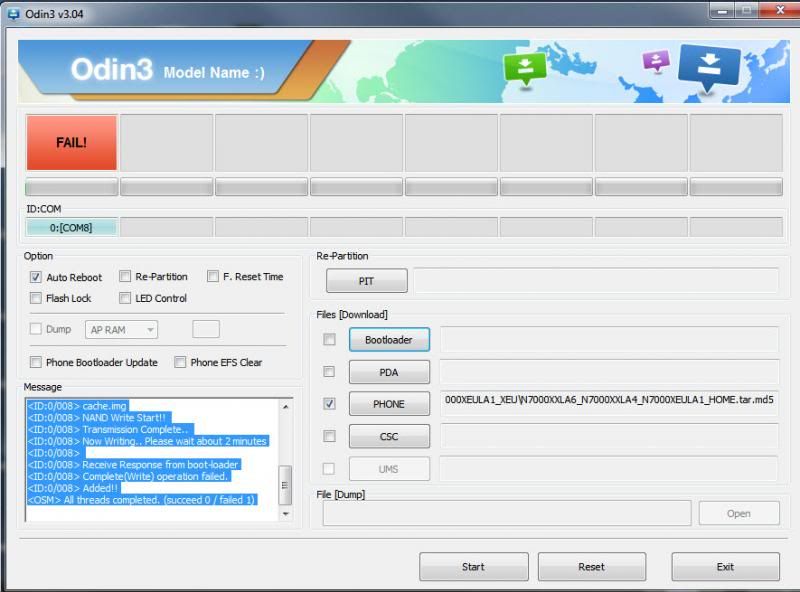Click 'Receive Response from boot-loader' line
Screen dimensions: 800x592
[134, 464]
